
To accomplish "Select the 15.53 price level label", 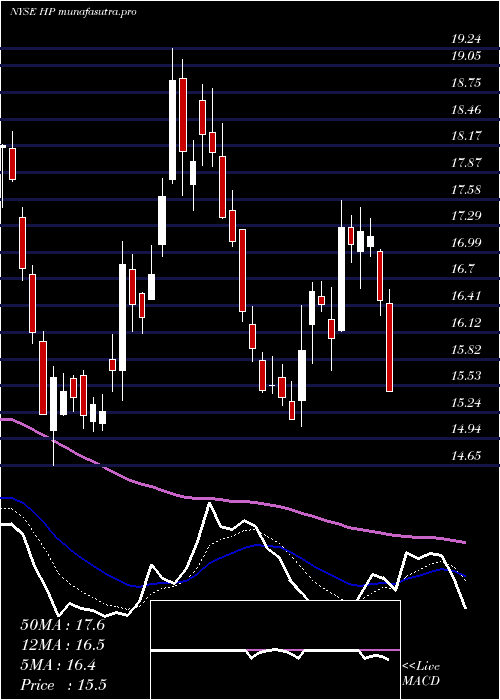I will point(466,375).
